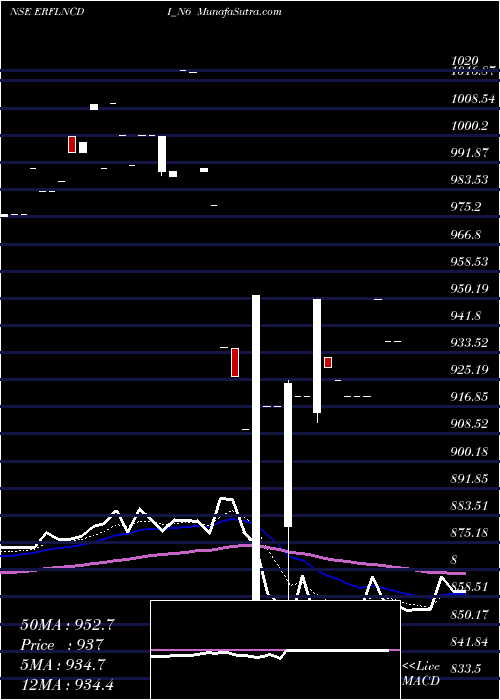500x700 pixels.
Task: Click the MACD inset panel
Action: coord(275,650)
